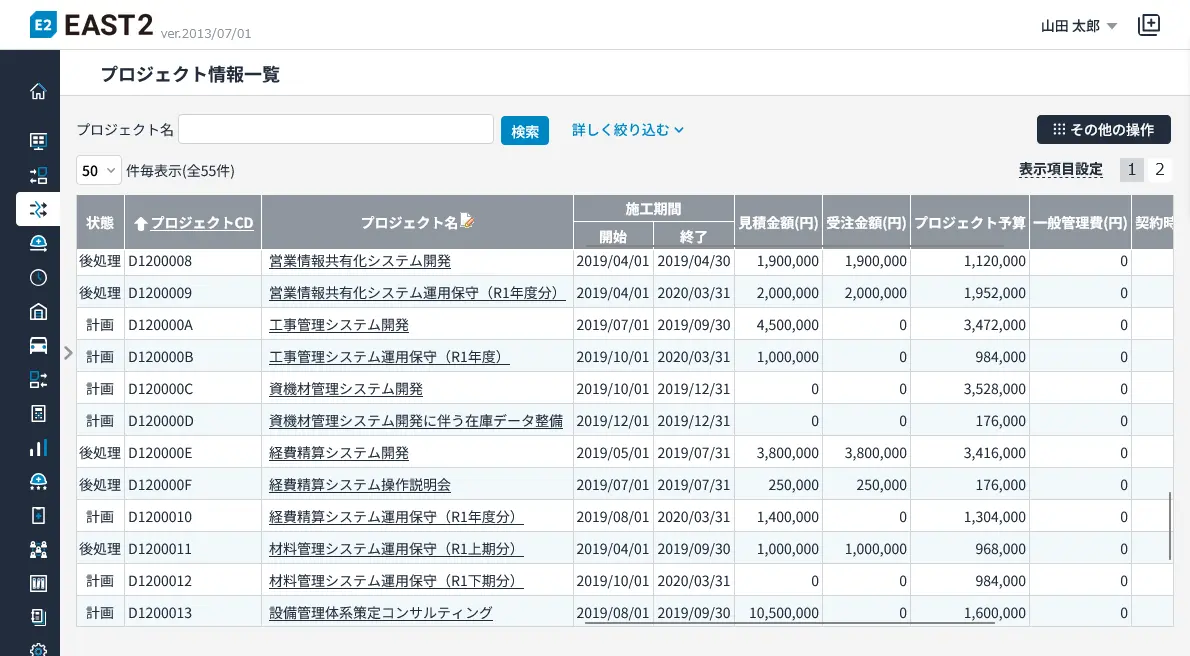Click the プロジェクト名 search input field
Viewport: 1190px width, 656px height.
[x=335, y=130]
